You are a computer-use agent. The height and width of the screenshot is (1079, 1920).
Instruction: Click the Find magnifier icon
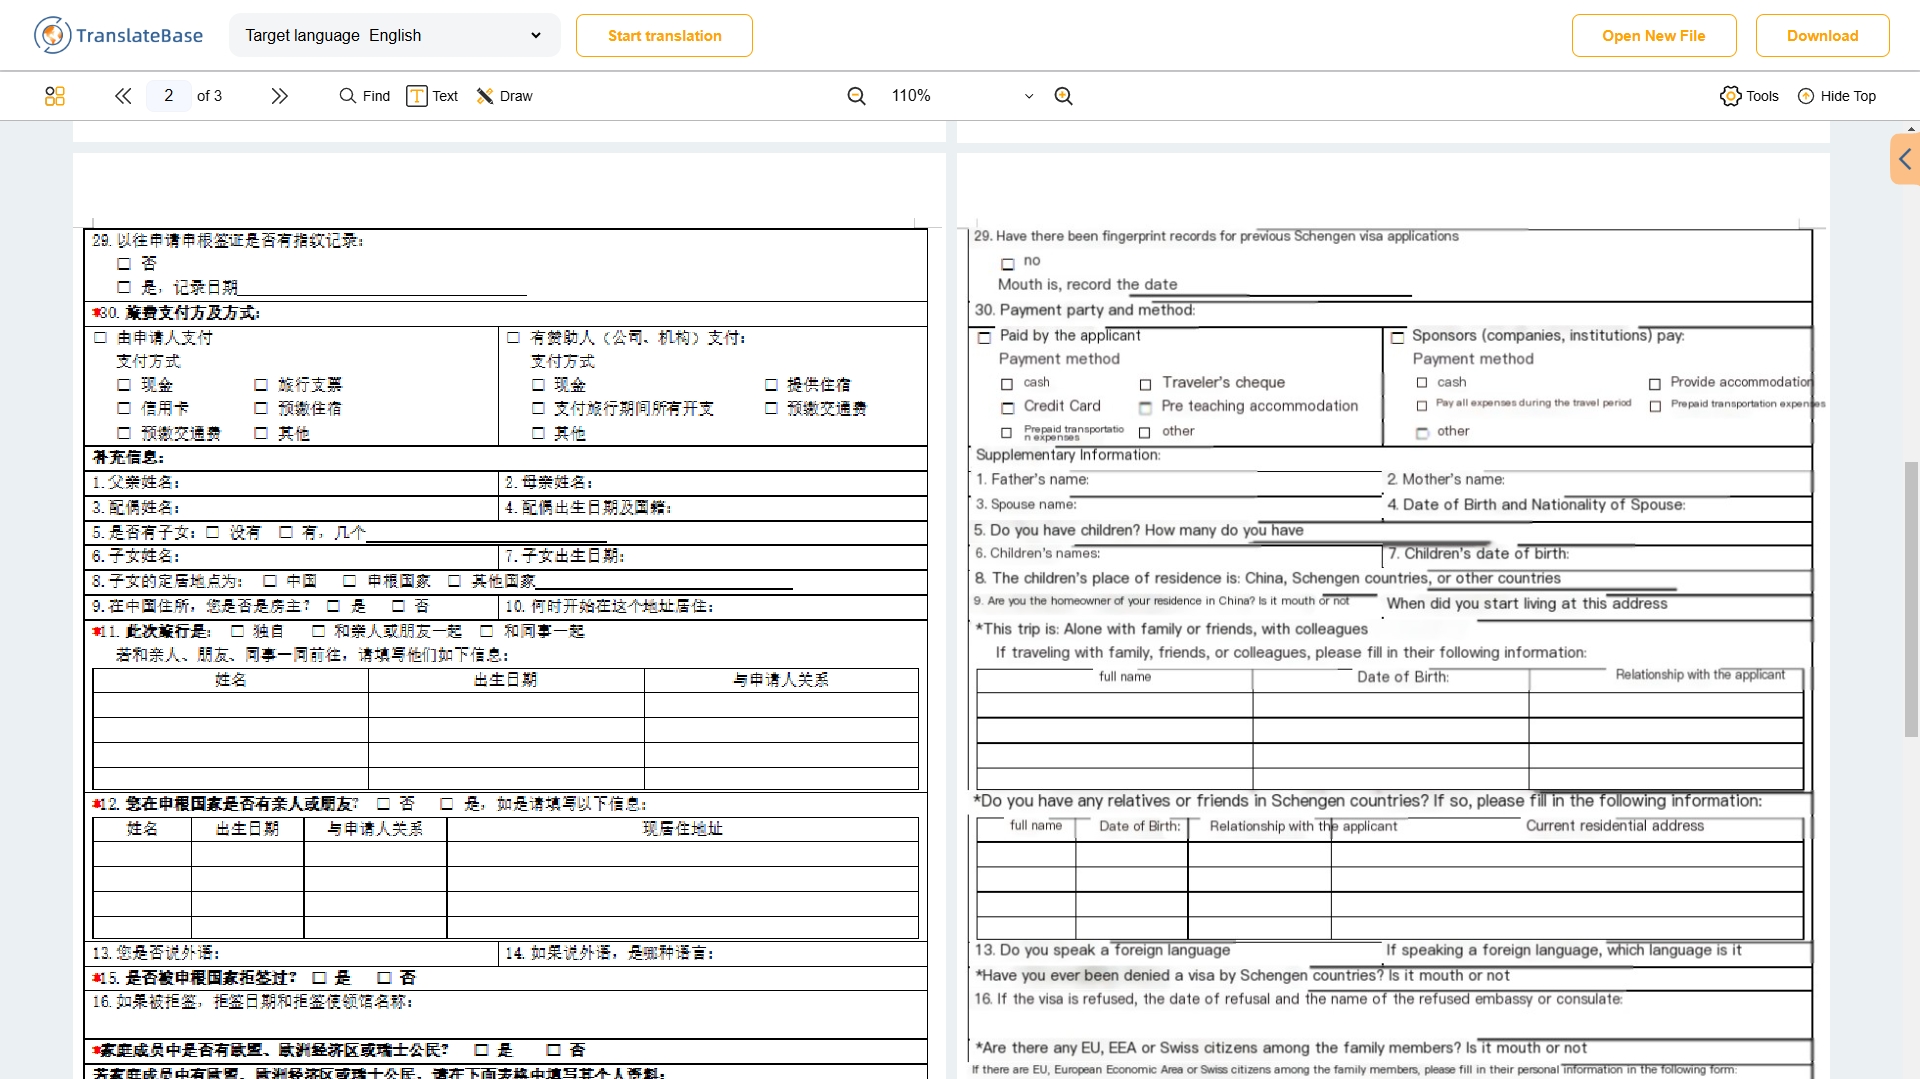pos(348,96)
